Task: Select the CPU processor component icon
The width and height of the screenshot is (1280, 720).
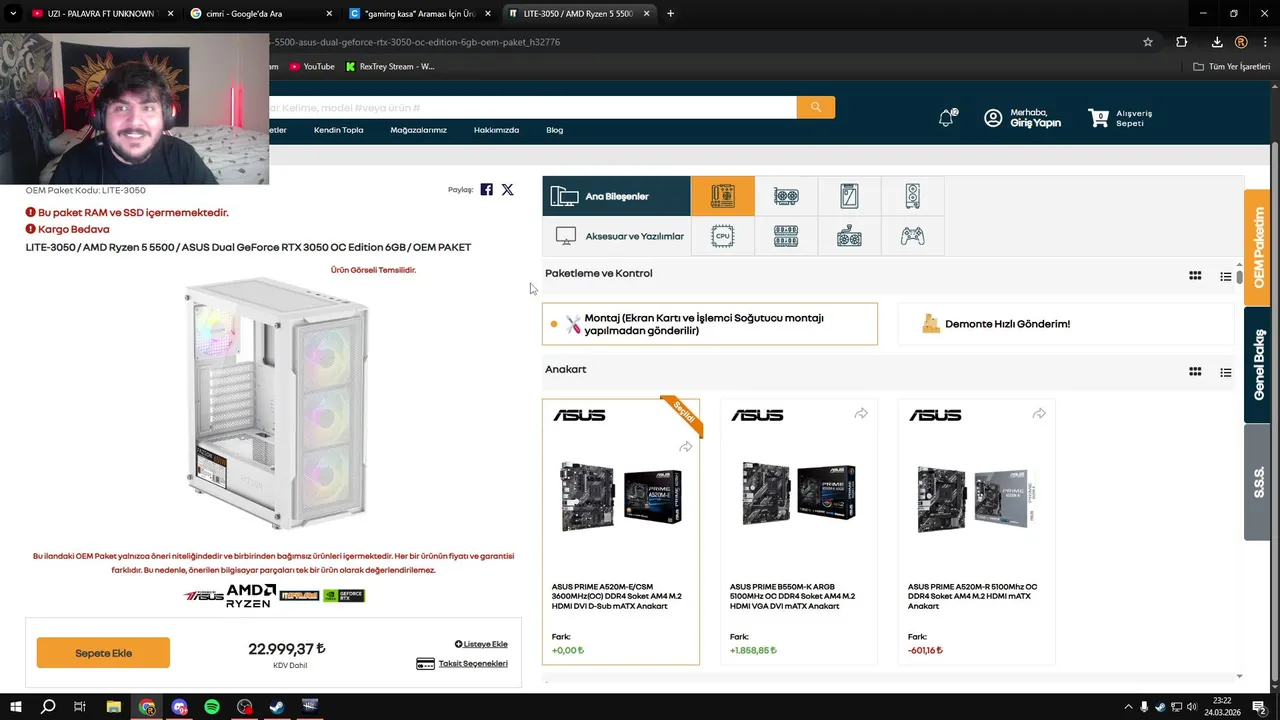Action: click(722, 236)
